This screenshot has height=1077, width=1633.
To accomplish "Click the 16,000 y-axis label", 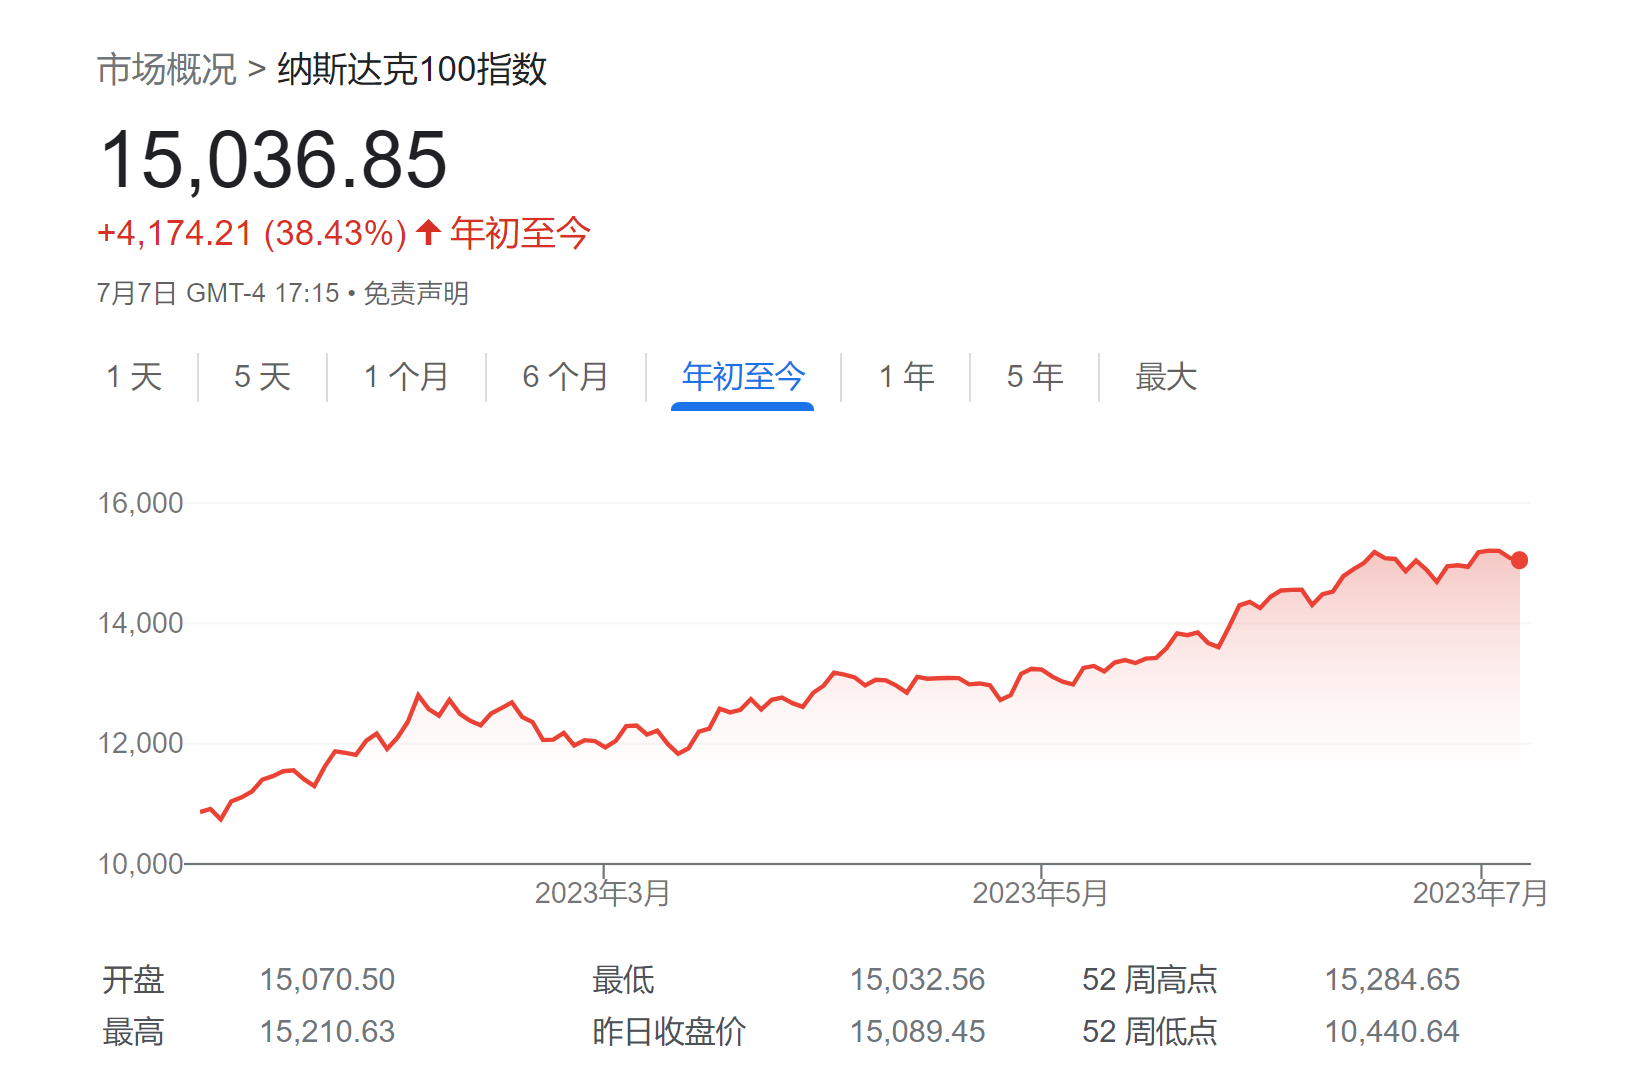I will coord(140,503).
